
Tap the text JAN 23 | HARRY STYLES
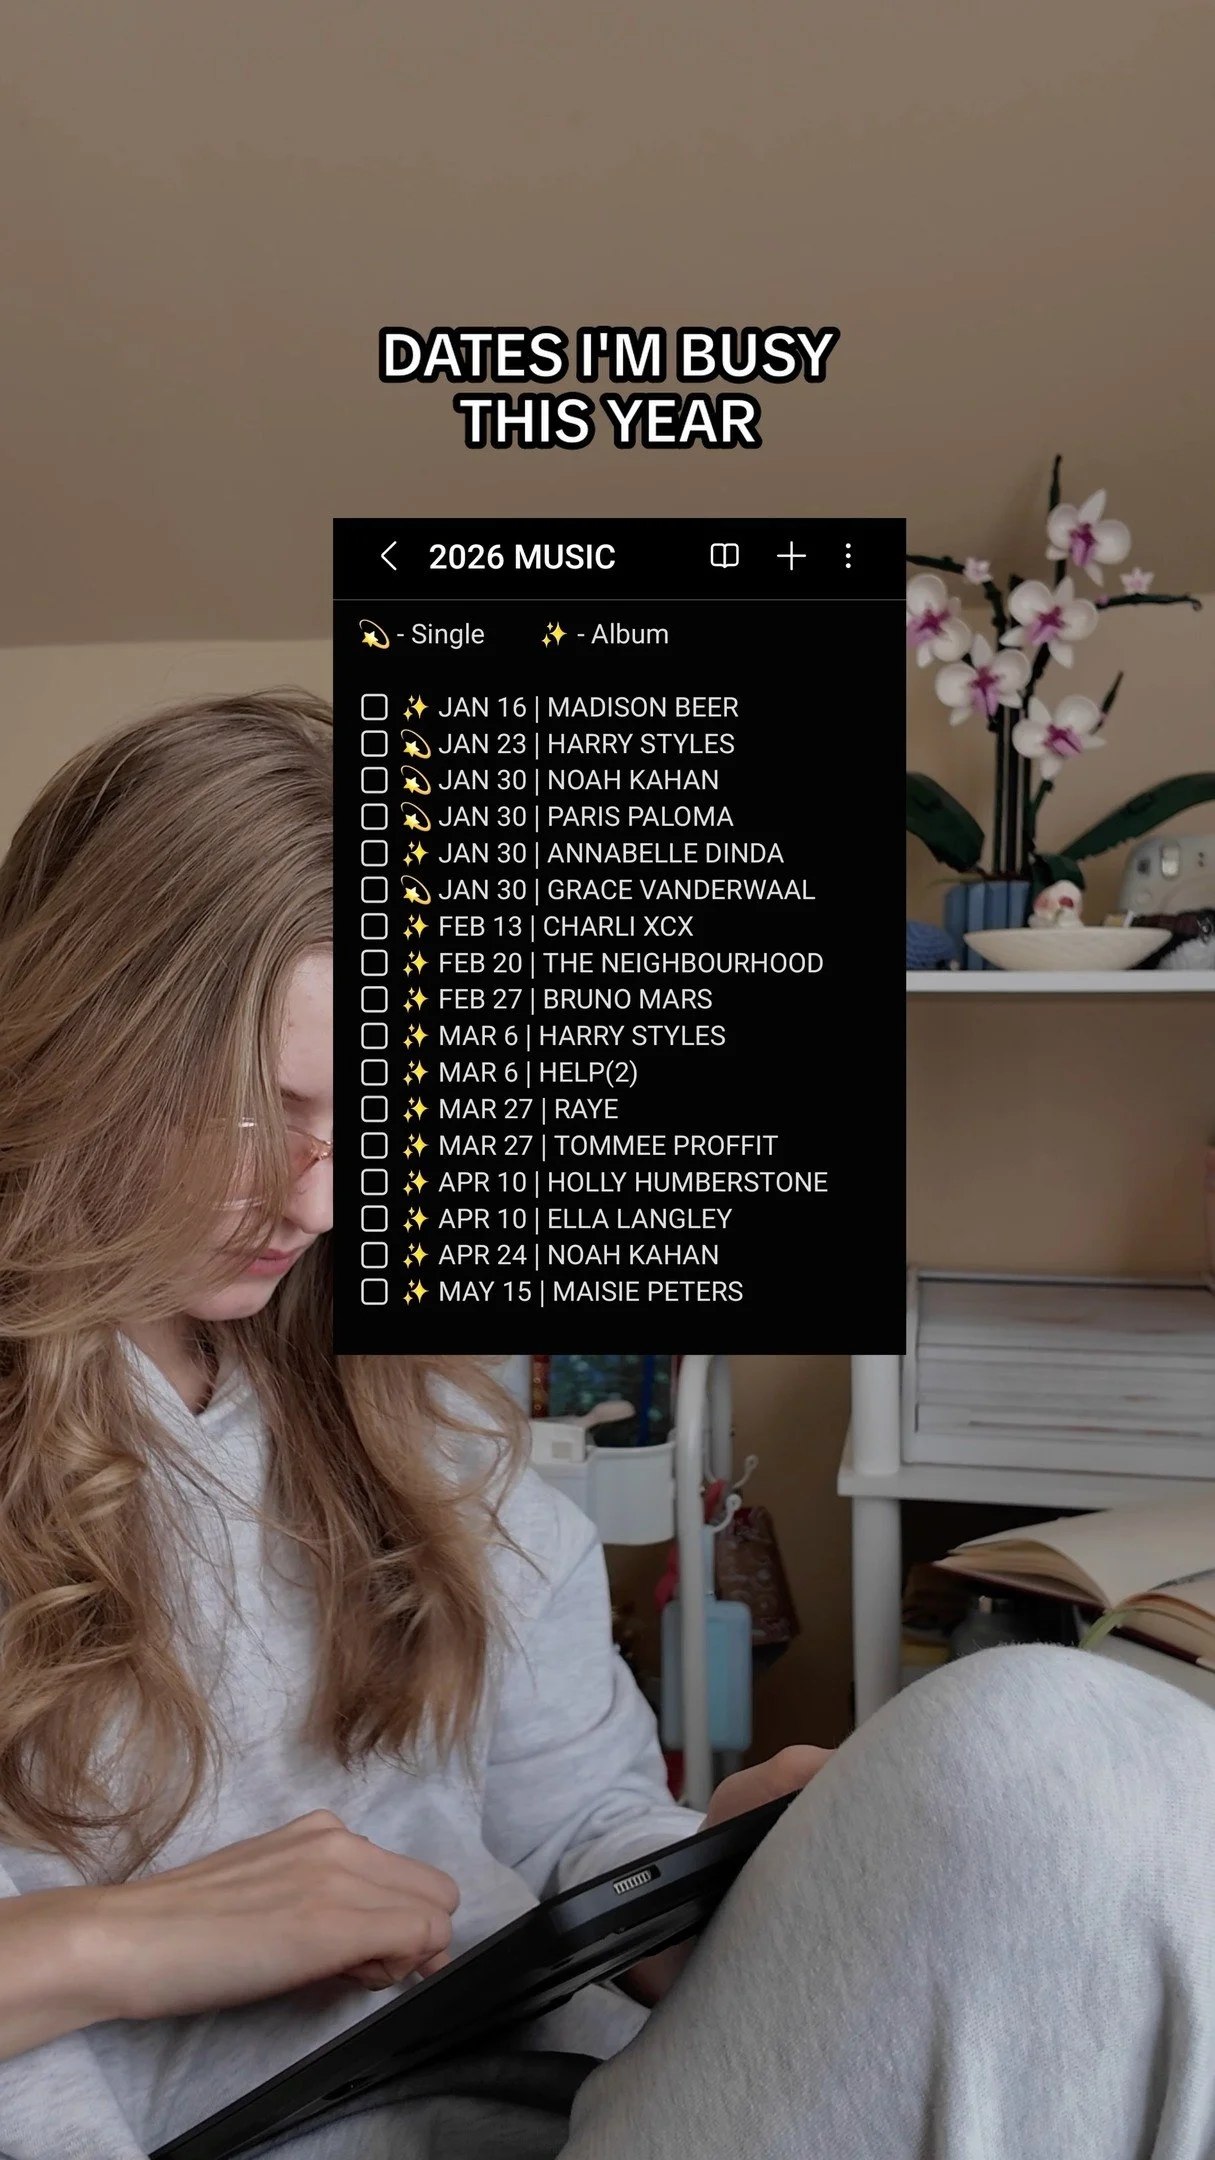tap(586, 744)
